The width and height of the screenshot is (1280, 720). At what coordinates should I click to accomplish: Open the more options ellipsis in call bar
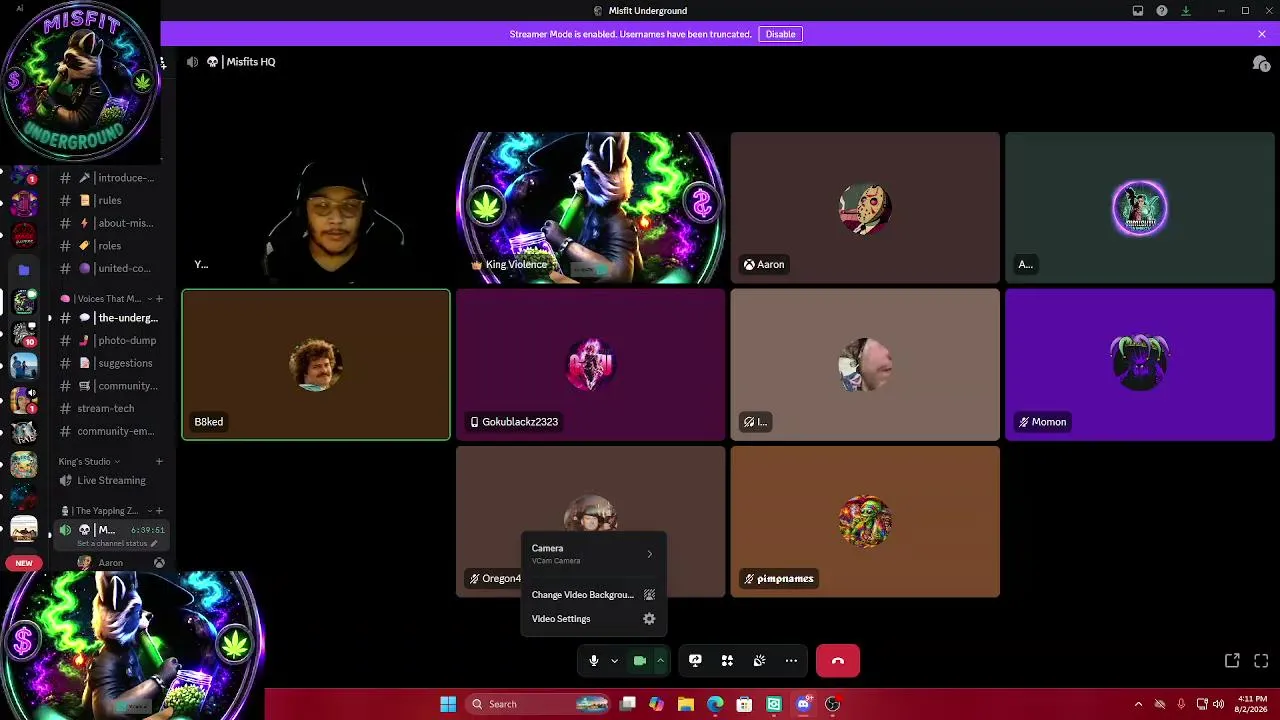coord(791,660)
